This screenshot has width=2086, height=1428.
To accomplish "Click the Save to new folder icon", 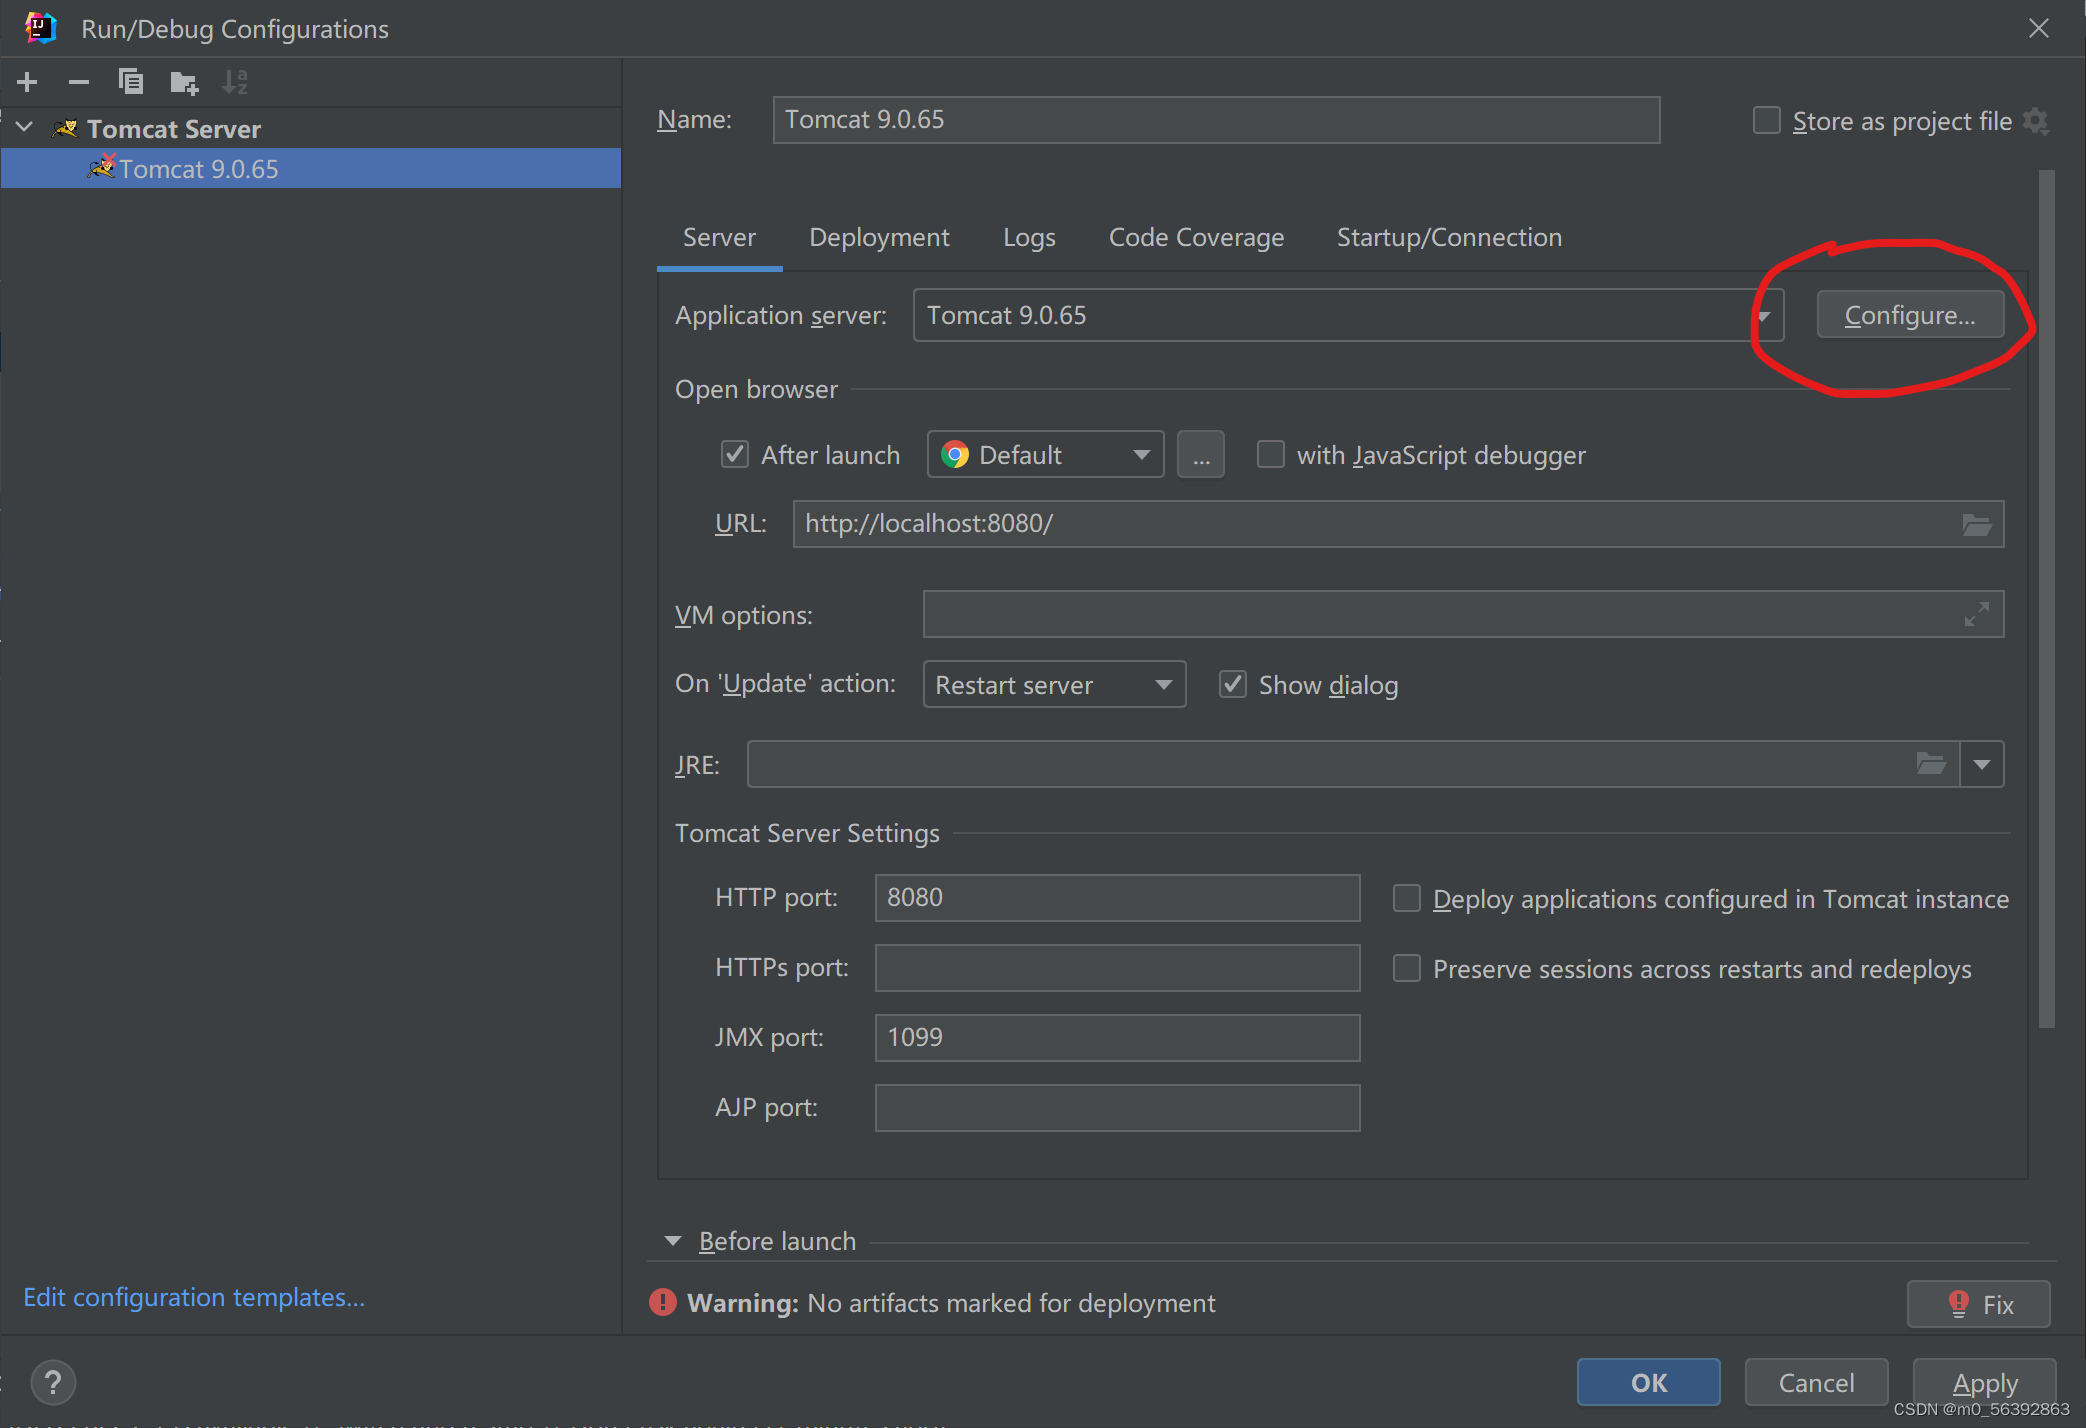I will point(184,82).
